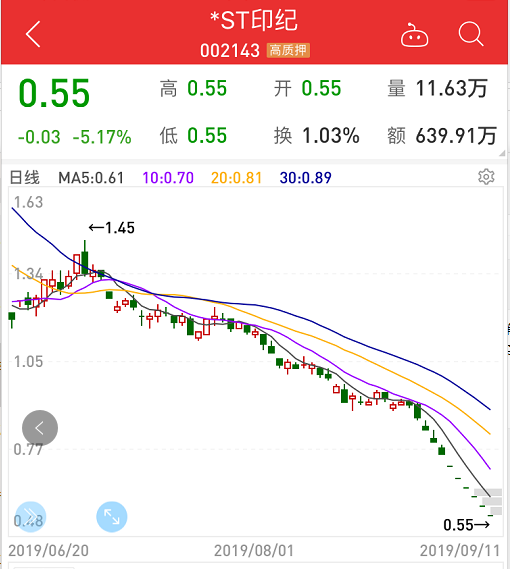Expand chart to fullscreen
510x569 pixels.
click(112, 517)
